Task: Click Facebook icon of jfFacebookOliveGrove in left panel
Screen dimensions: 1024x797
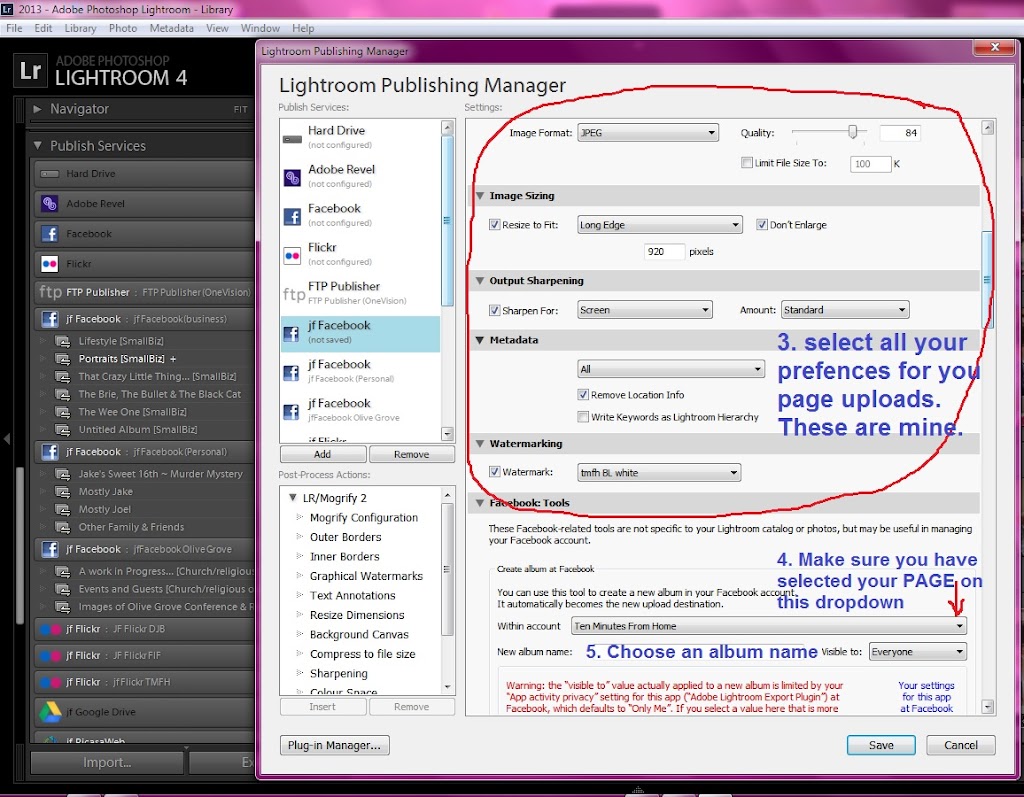Action: [50, 549]
